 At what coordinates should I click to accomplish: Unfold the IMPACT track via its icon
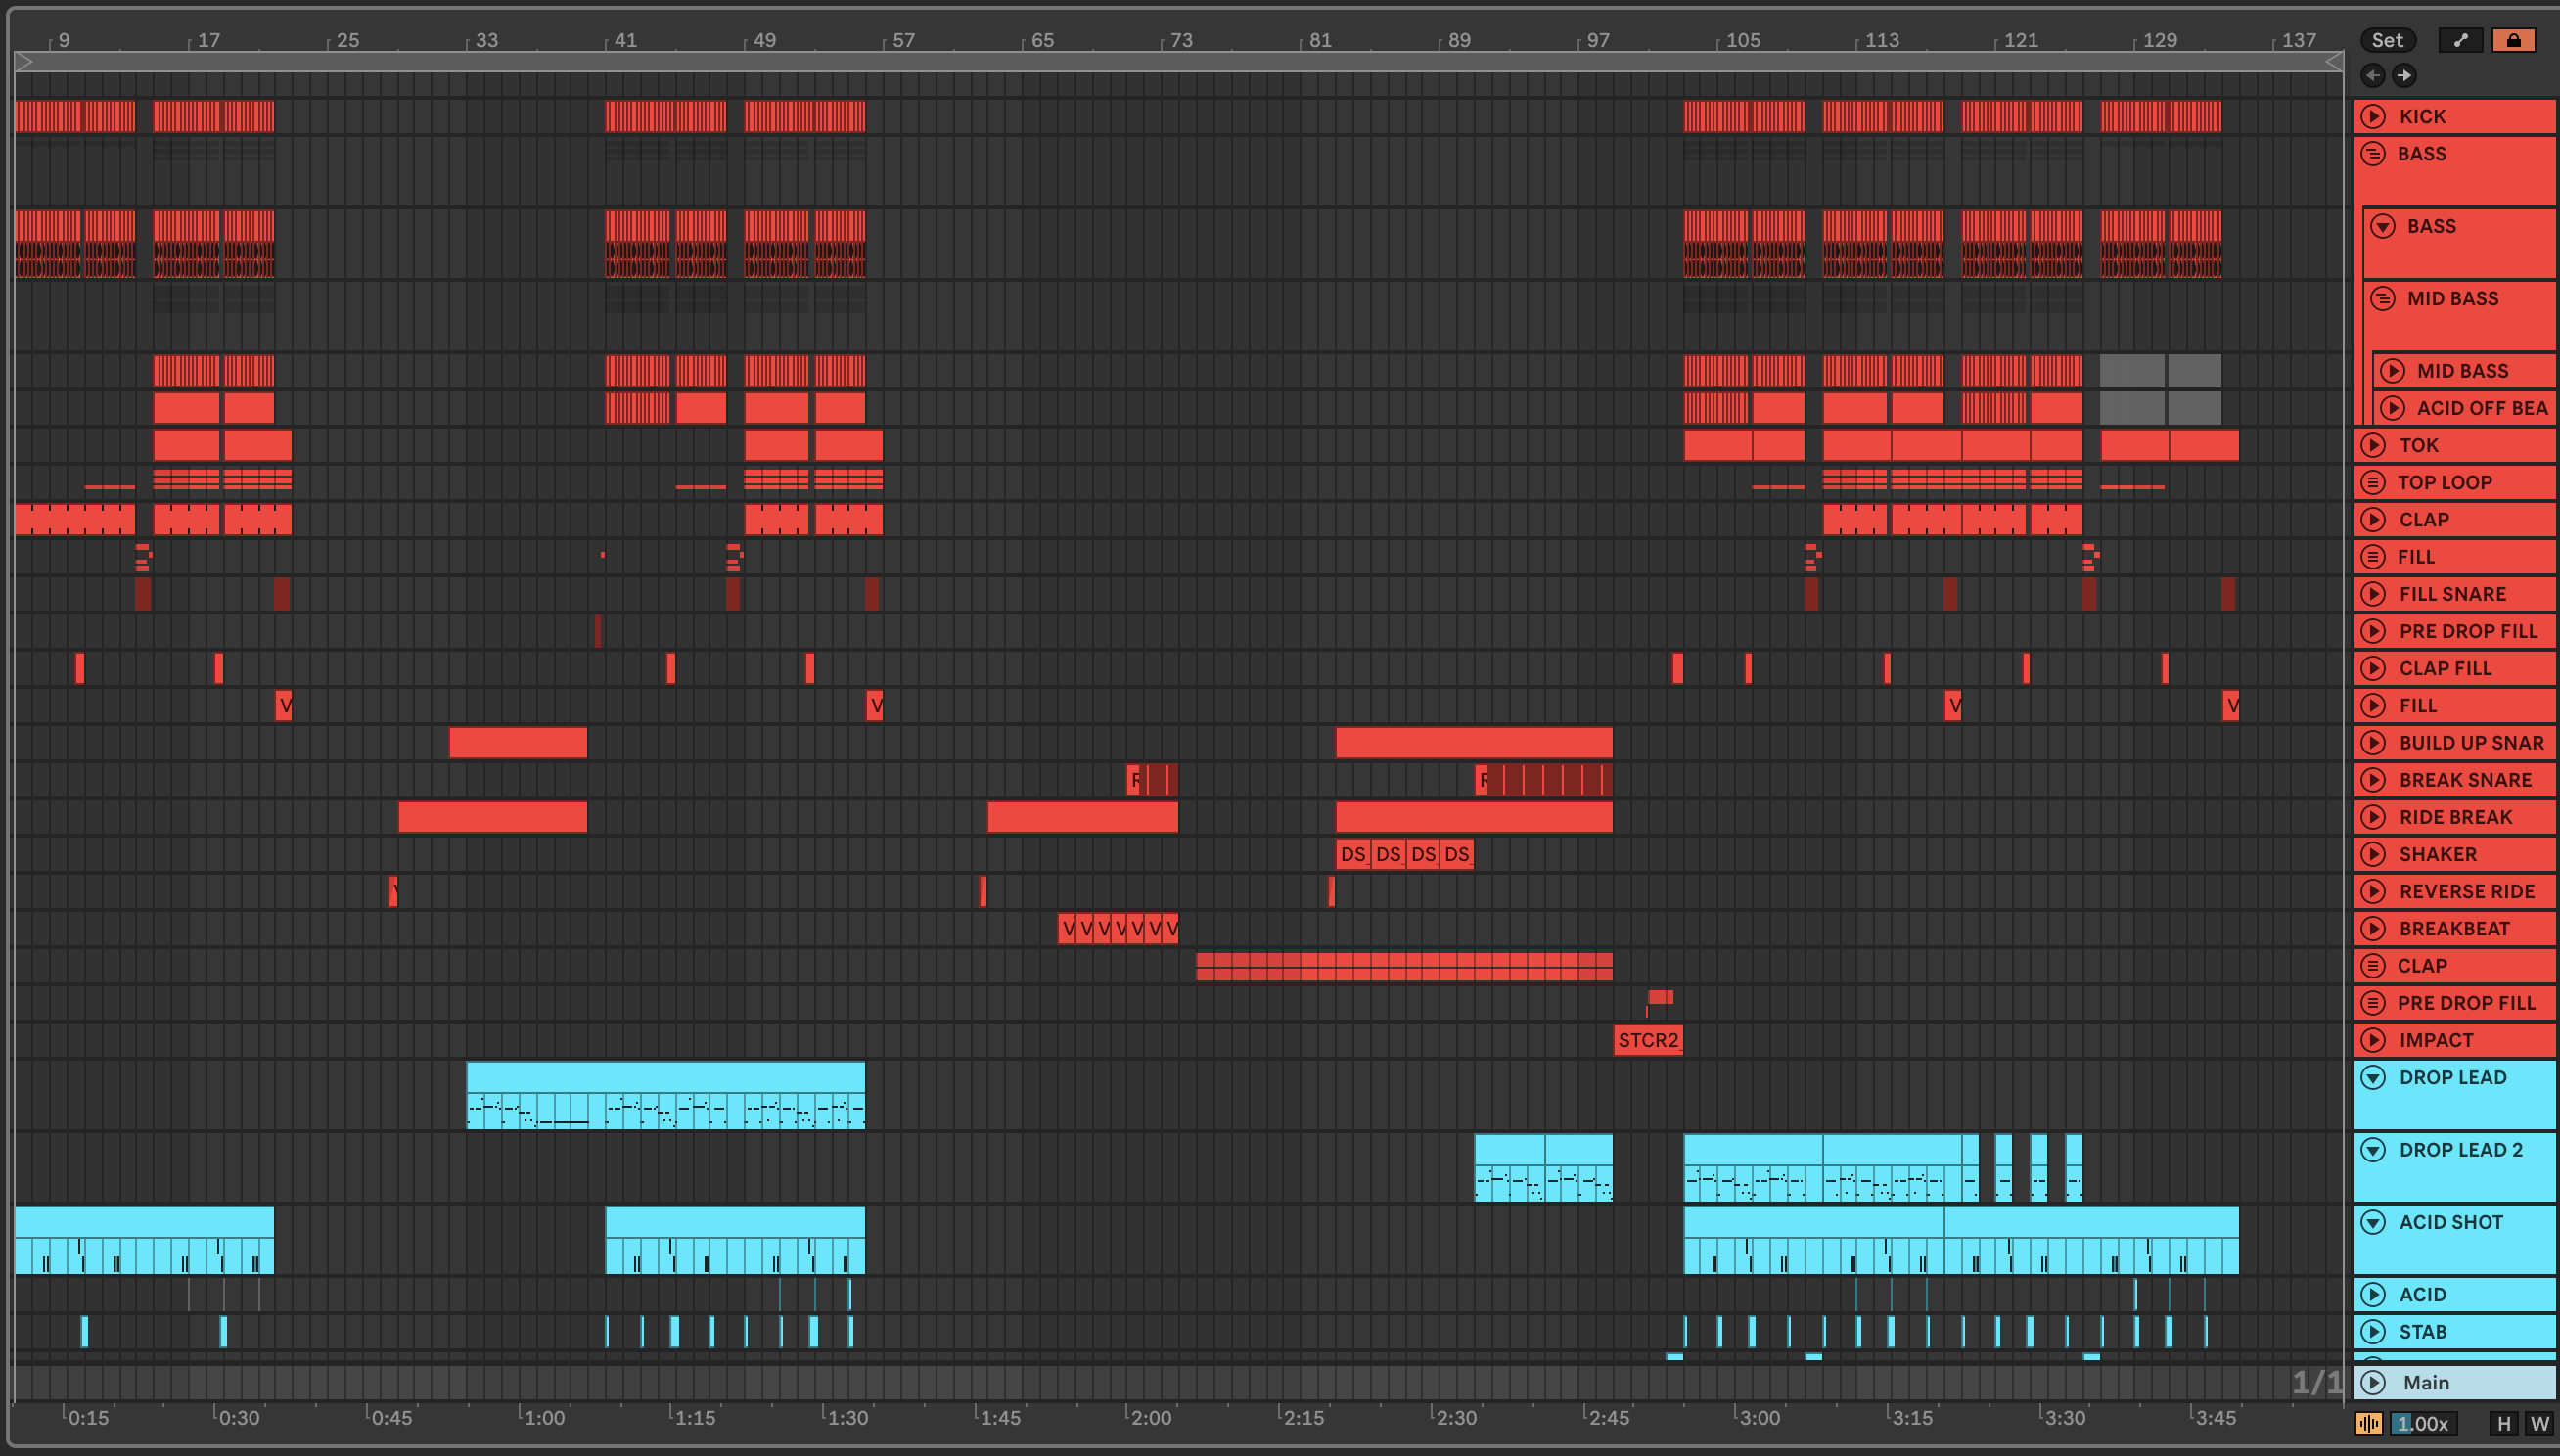(x=2373, y=1040)
